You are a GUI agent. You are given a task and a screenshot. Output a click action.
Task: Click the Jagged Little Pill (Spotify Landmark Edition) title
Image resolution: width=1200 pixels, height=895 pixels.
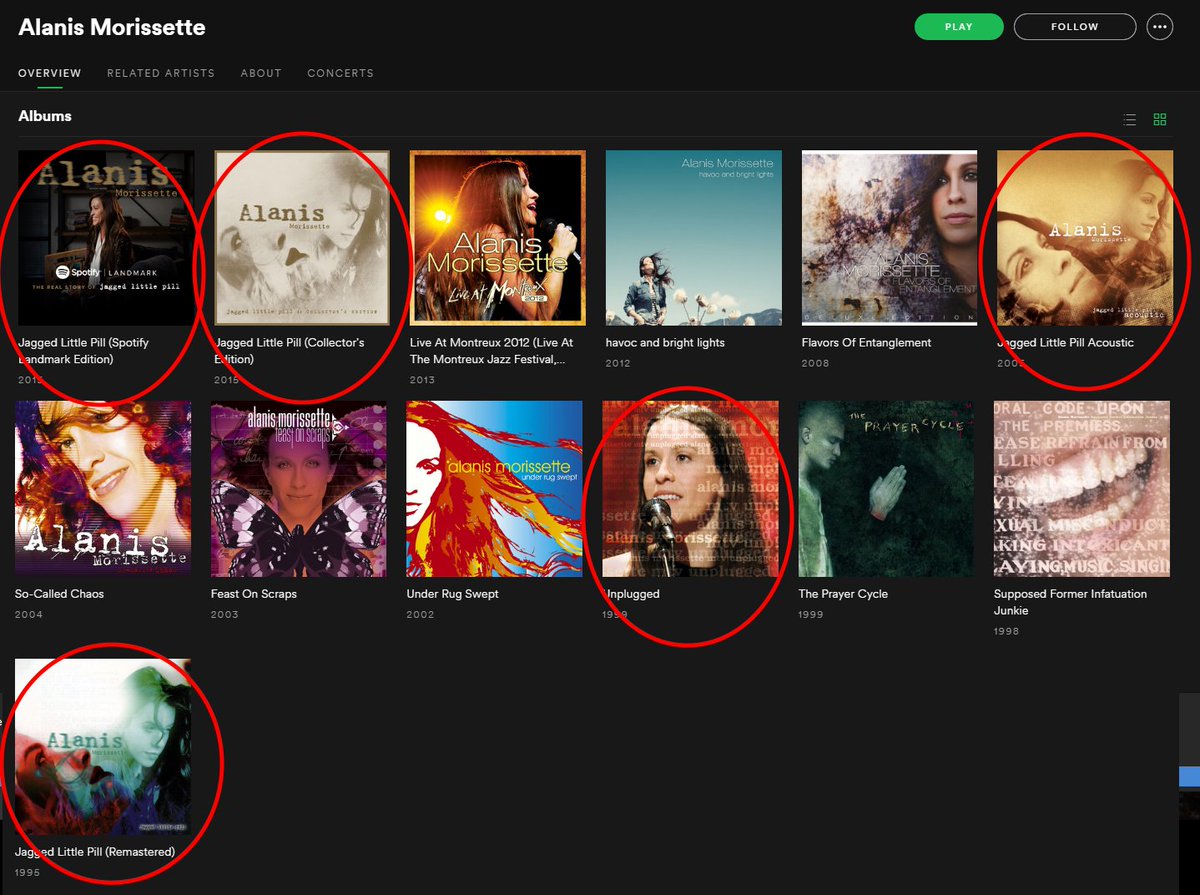coord(83,351)
